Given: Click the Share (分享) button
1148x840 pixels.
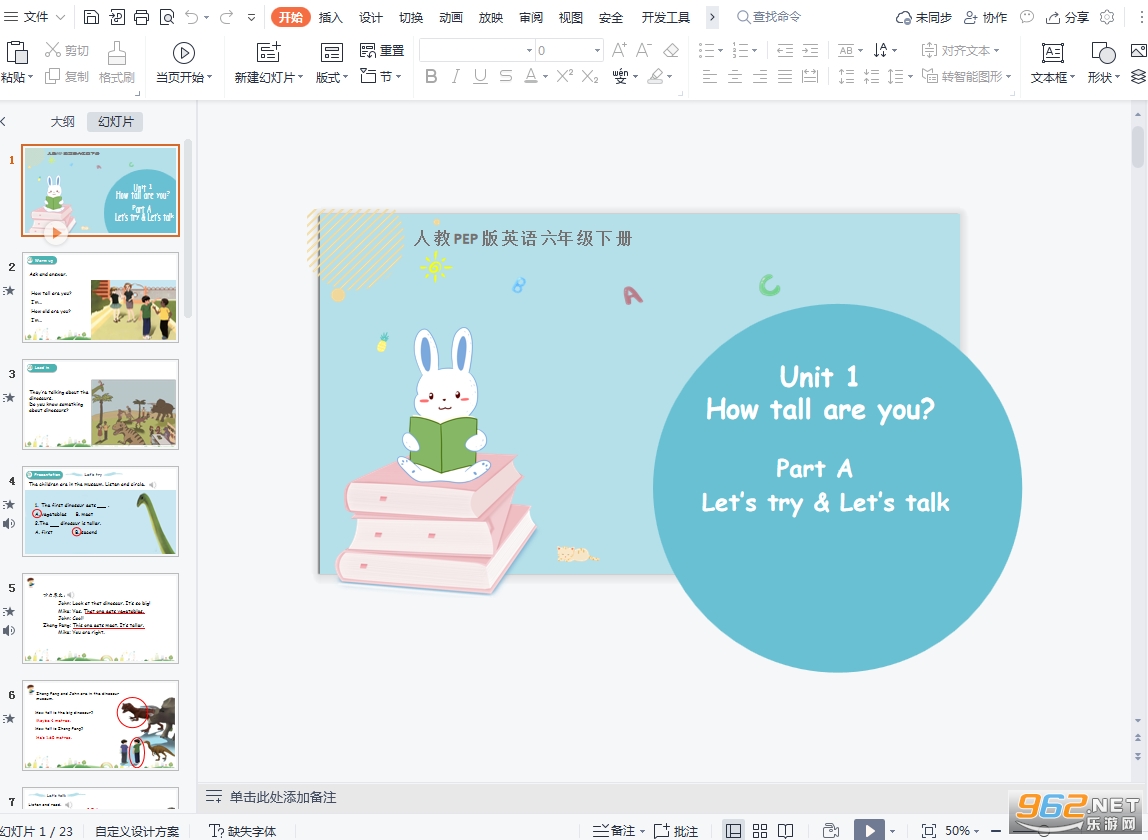Looking at the screenshot, I should 1067,17.
